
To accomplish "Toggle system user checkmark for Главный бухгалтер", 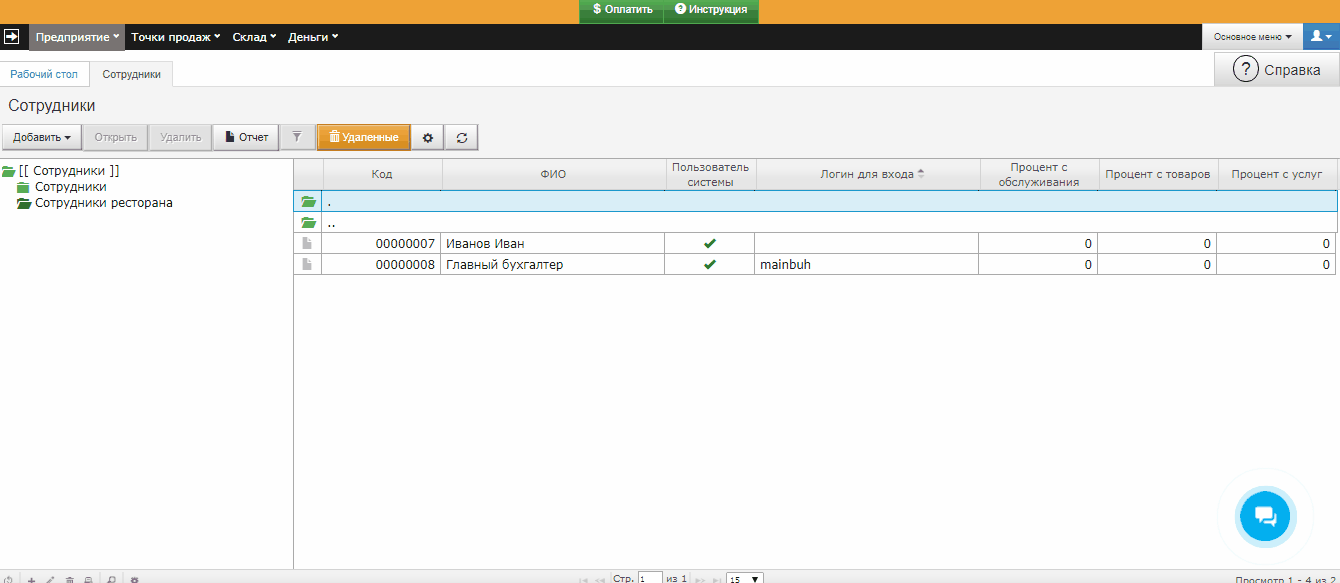I will click(x=710, y=265).
